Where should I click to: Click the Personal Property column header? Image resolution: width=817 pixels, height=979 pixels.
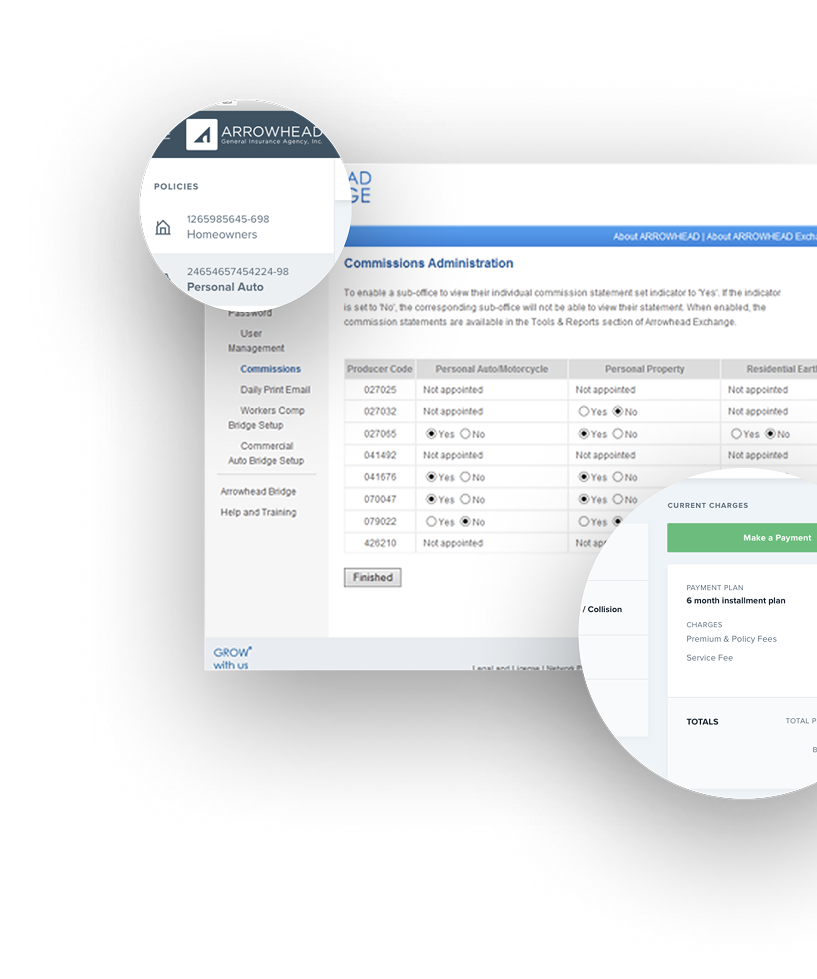pyautogui.click(x=645, y=369)
